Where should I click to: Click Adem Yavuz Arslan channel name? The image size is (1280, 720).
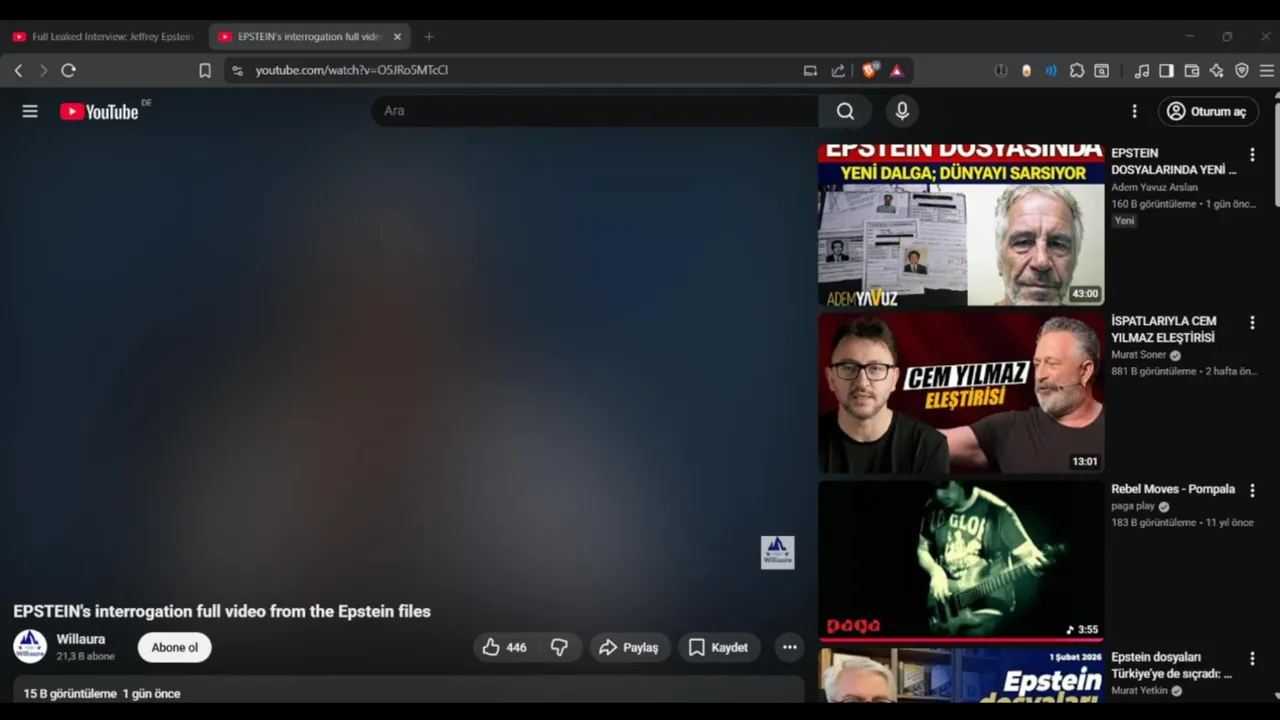coord(1154,187)
